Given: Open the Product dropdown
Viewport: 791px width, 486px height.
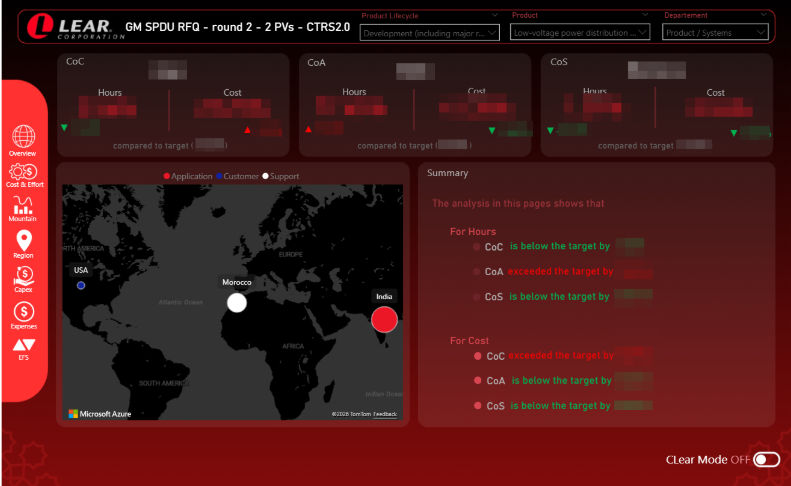Looking at the screenshot, I should (580, 33).
